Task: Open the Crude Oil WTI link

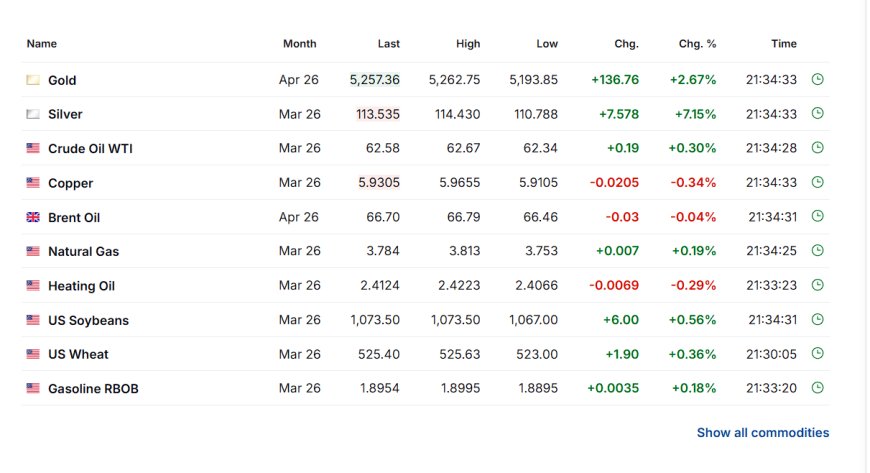Action: point(90,149)
